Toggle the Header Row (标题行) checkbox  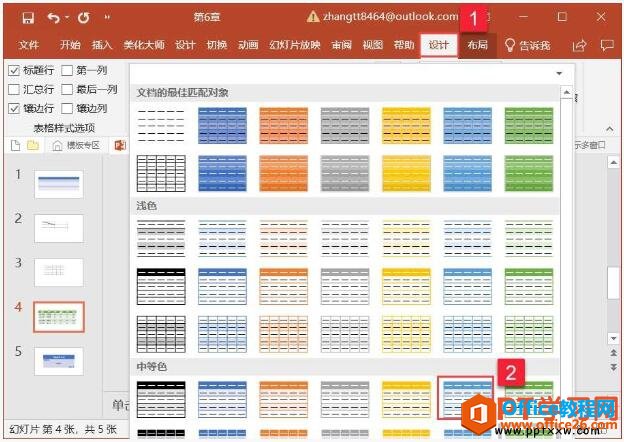[x=14, y=71]
